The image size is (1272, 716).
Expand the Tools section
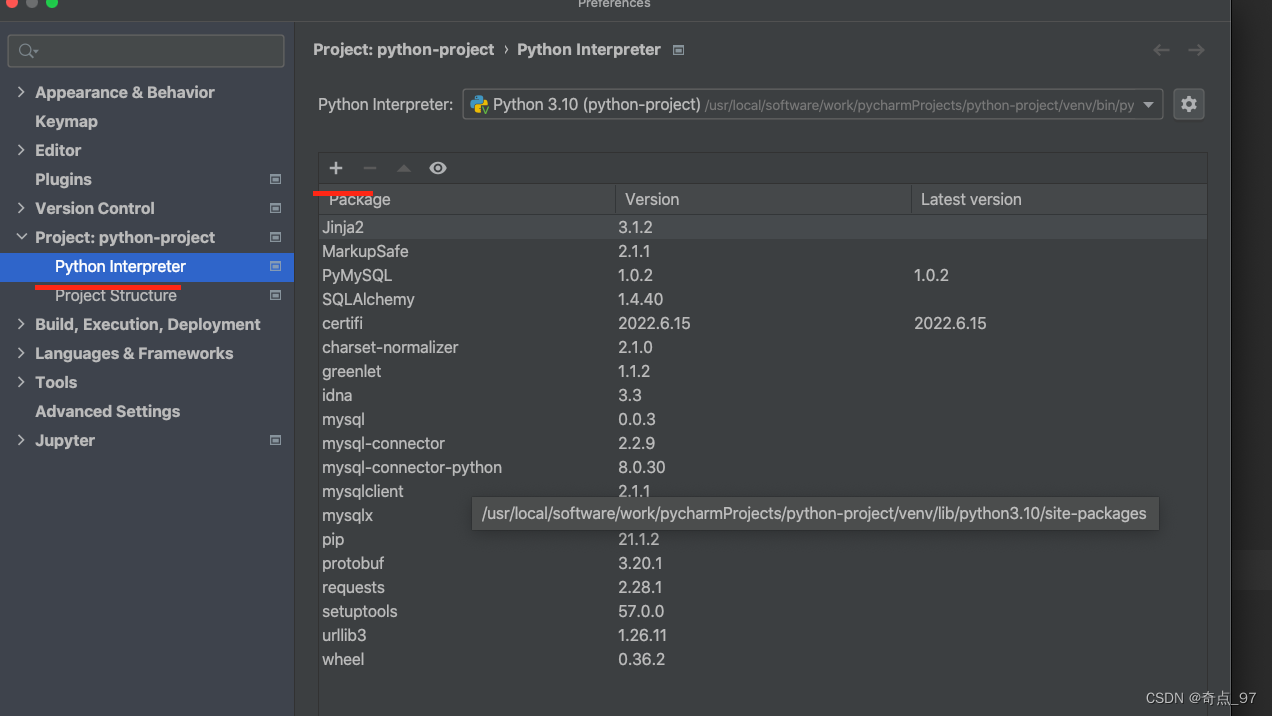point(21,382)
